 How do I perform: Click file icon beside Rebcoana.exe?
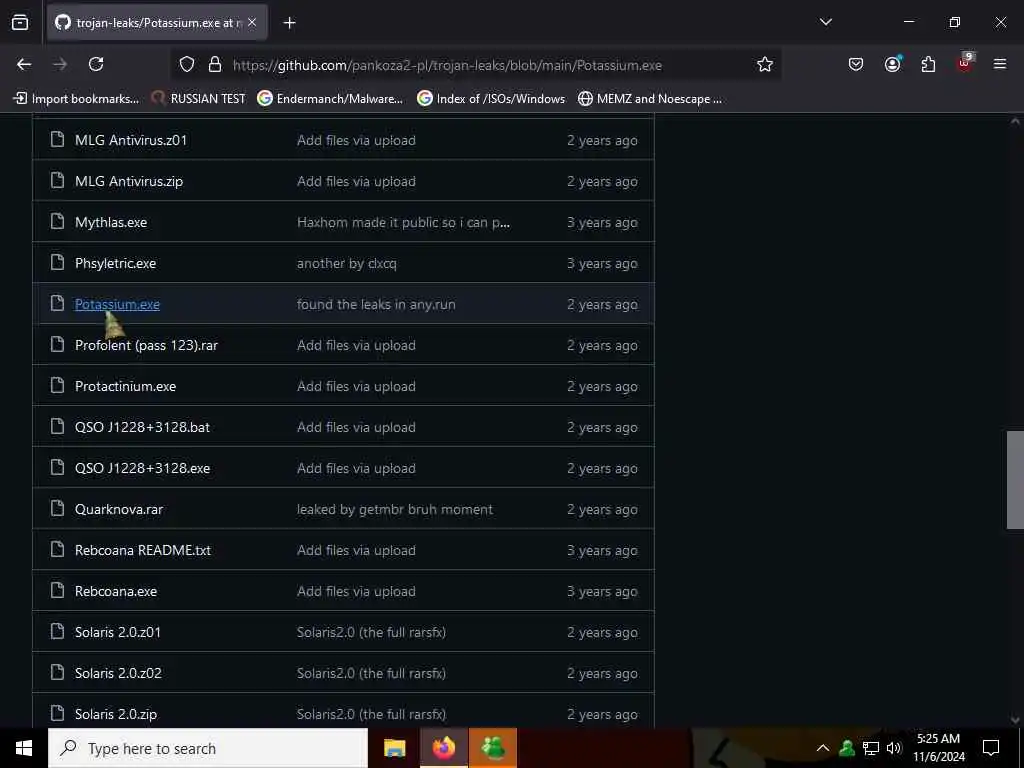click(x=57, y=591)
